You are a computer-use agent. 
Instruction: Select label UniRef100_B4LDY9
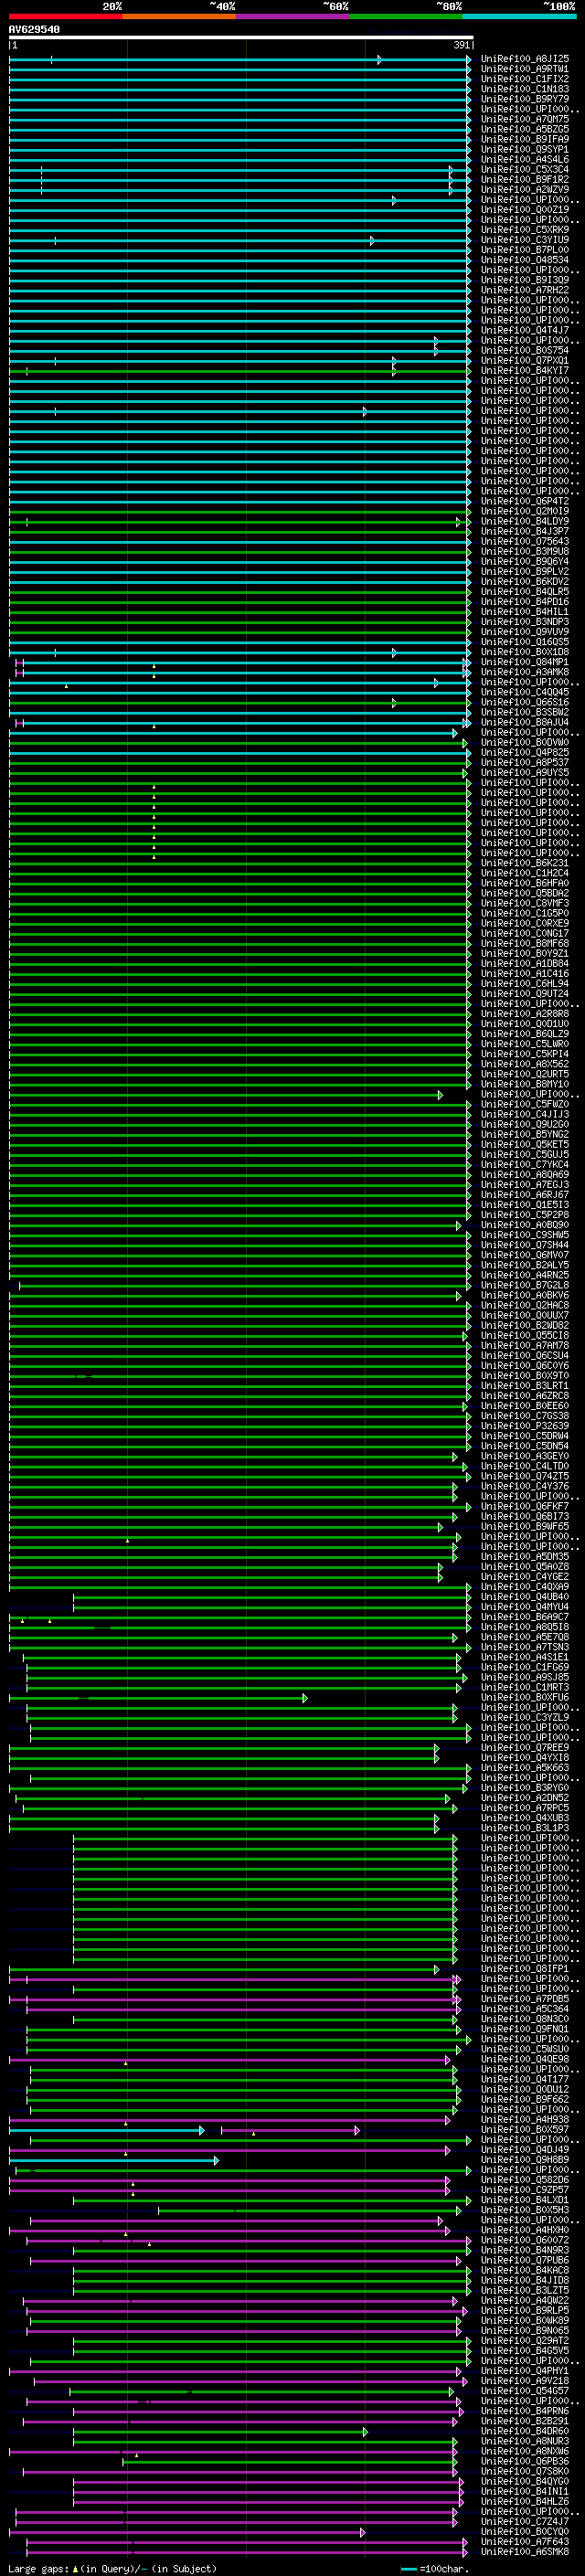(525, 521)
